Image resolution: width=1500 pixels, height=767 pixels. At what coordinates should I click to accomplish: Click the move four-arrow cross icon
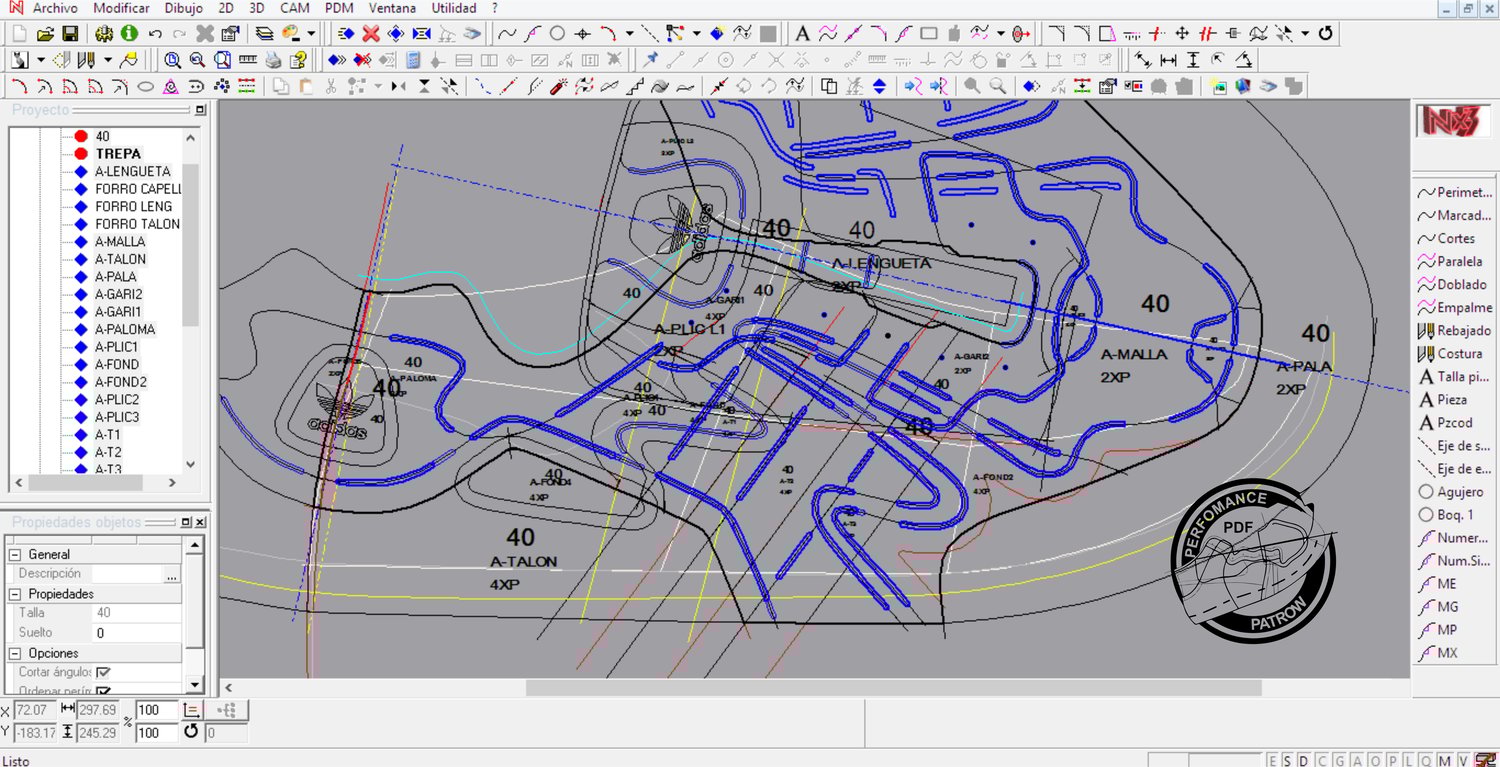coord(1182,33)
